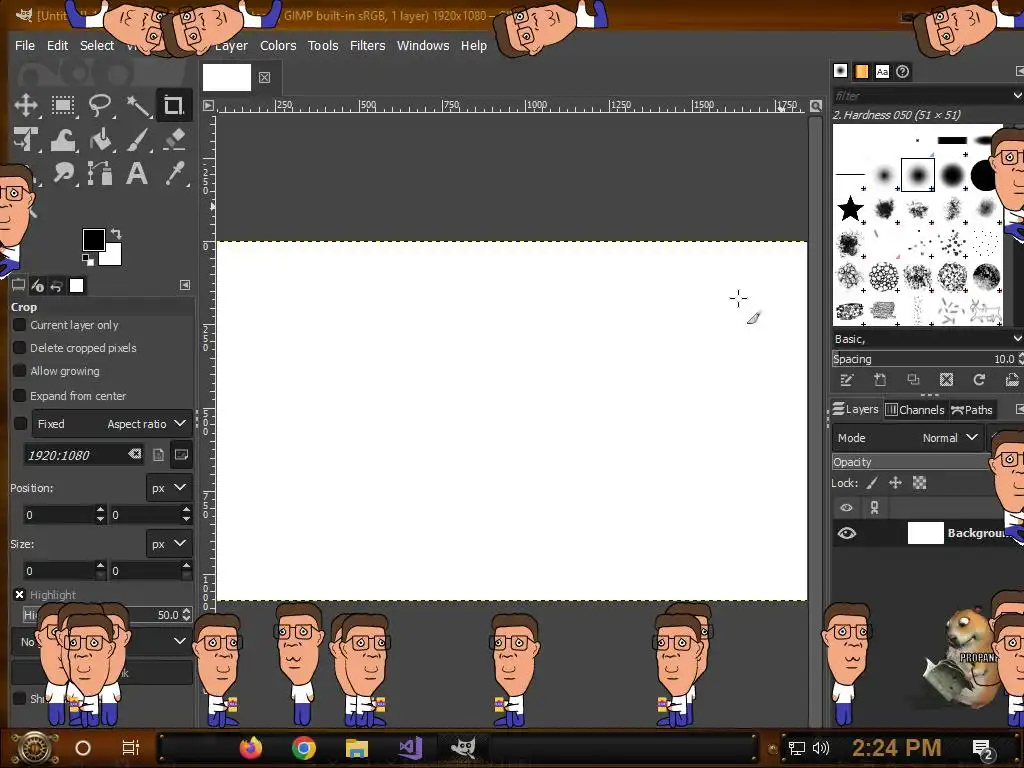Select the Unified Transform tool
This screenshot has width=1024, height=768.
(x=26, y=140)
